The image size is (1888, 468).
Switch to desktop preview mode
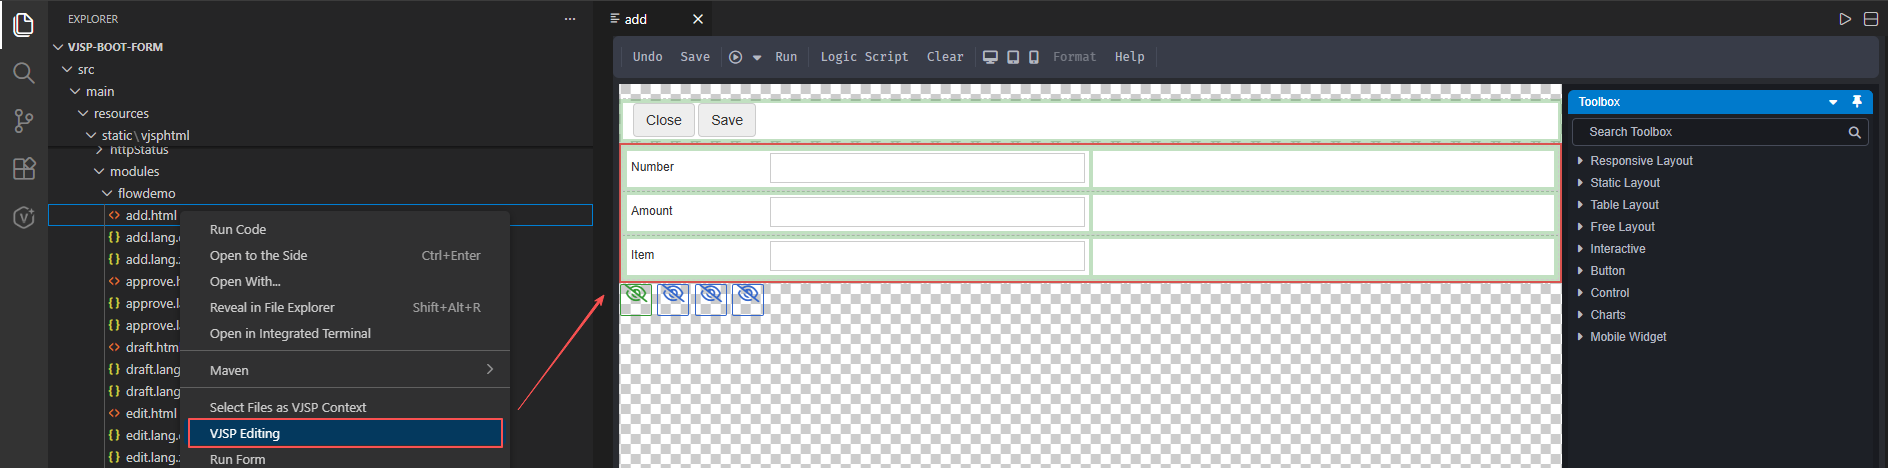(990, 57)
